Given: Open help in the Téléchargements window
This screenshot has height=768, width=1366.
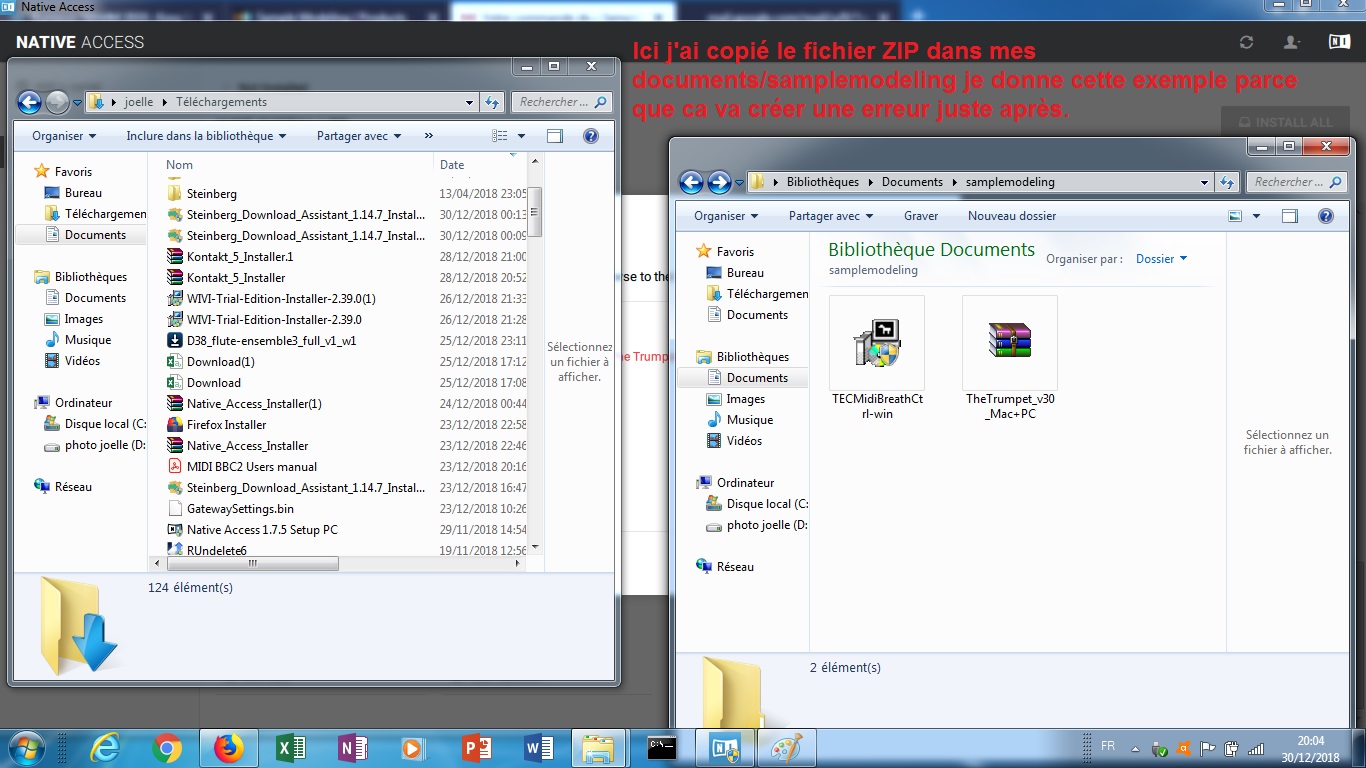Looking at the screenshot, I should (x=591, y=136).
